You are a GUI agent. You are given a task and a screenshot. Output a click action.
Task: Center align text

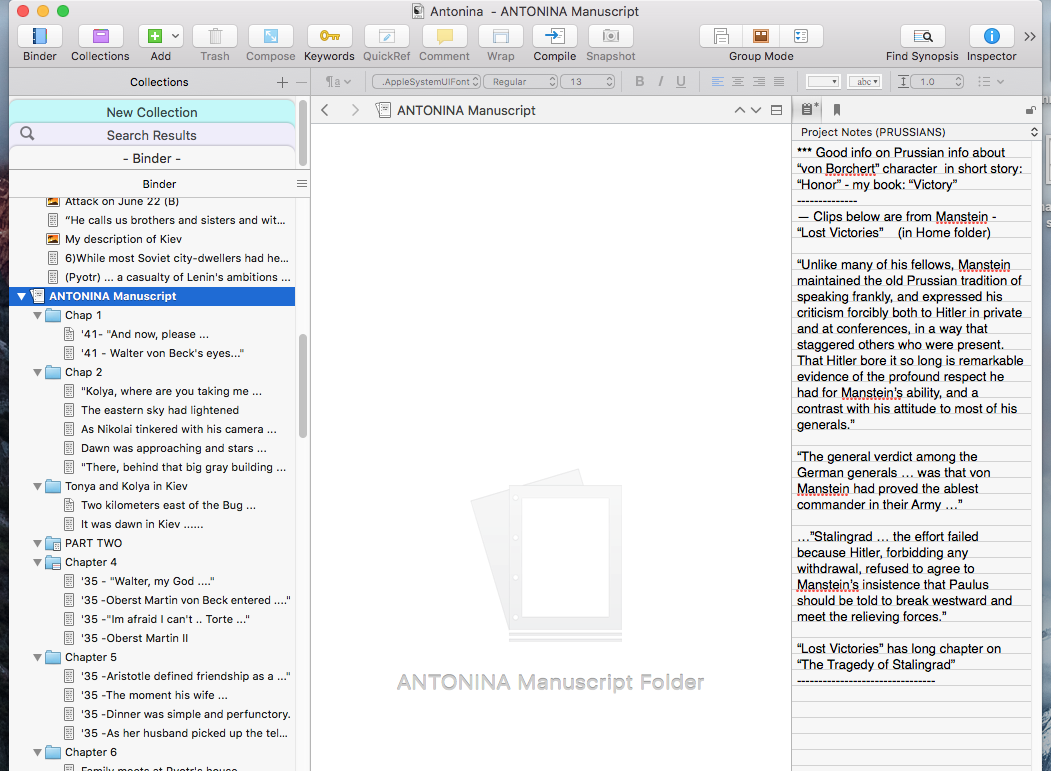point(738,82)
